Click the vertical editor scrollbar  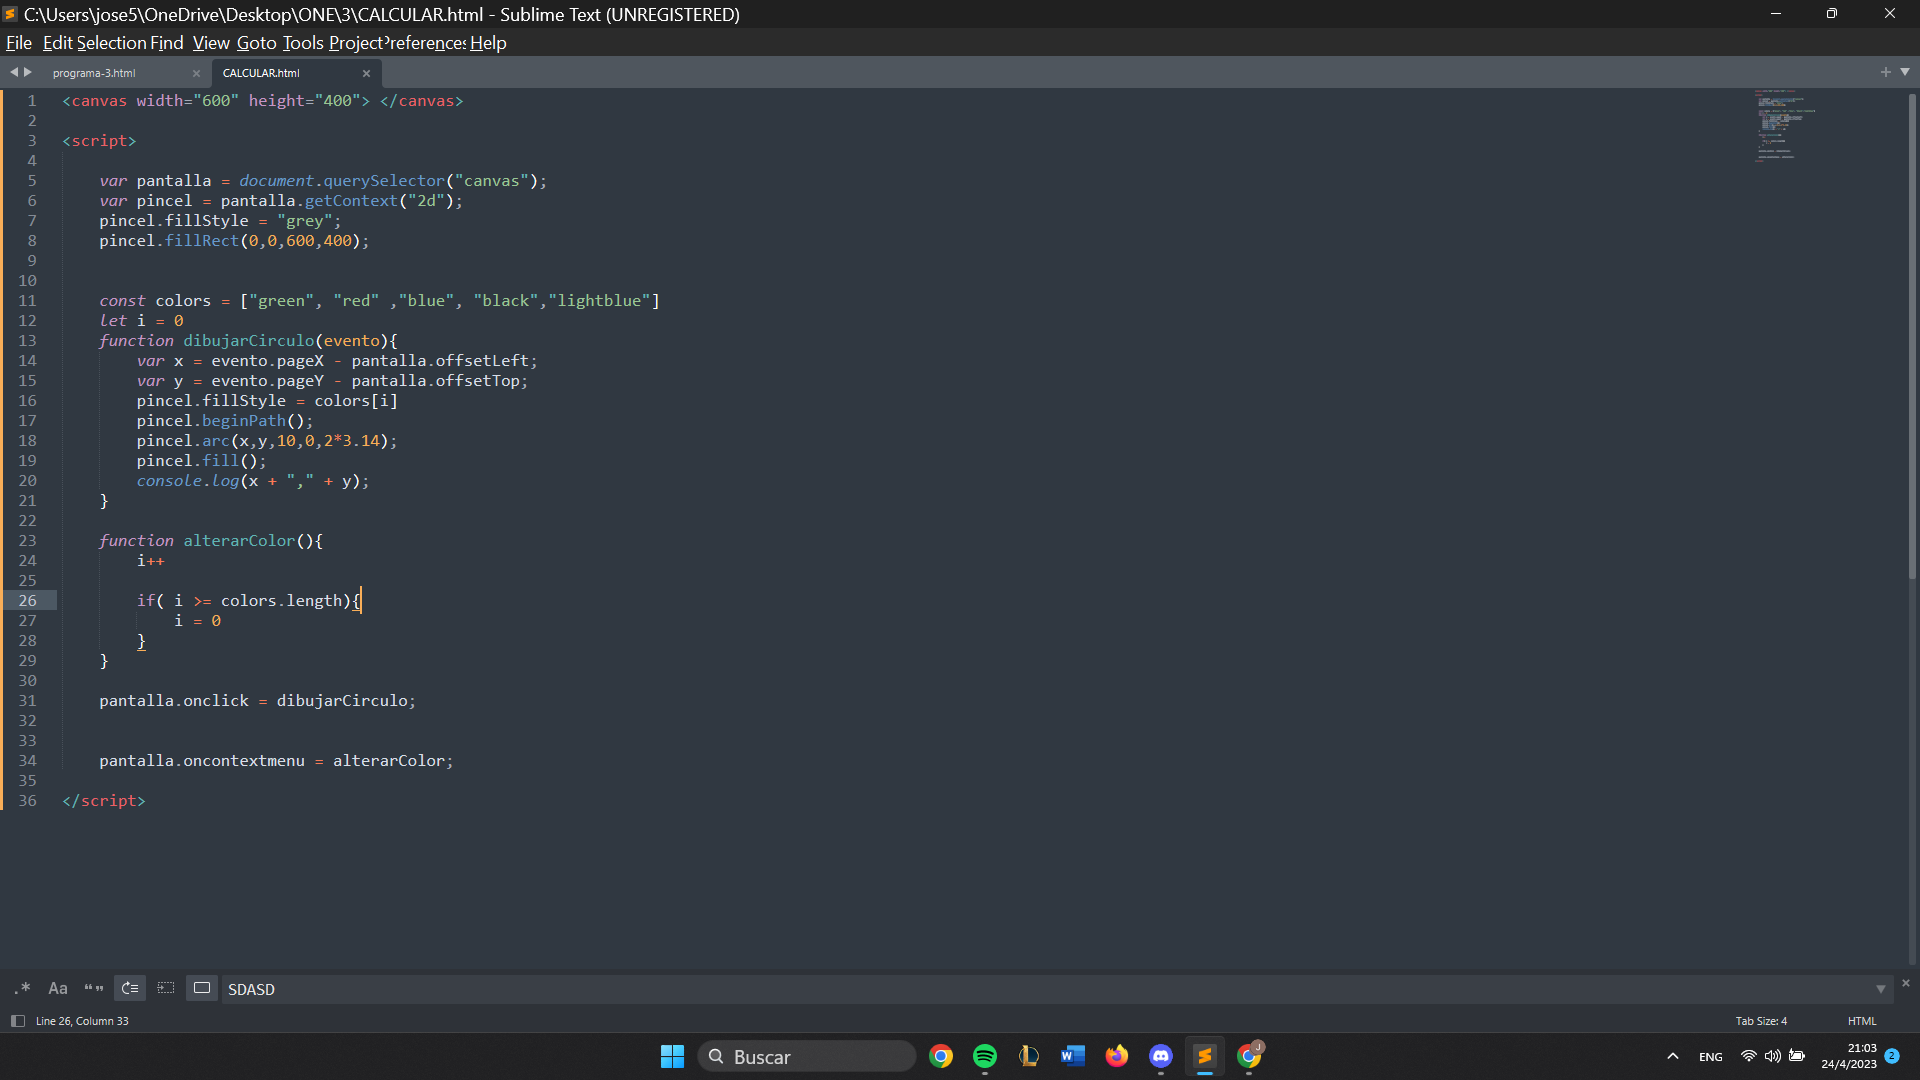pyautogui.click(x=1912, y=335)
